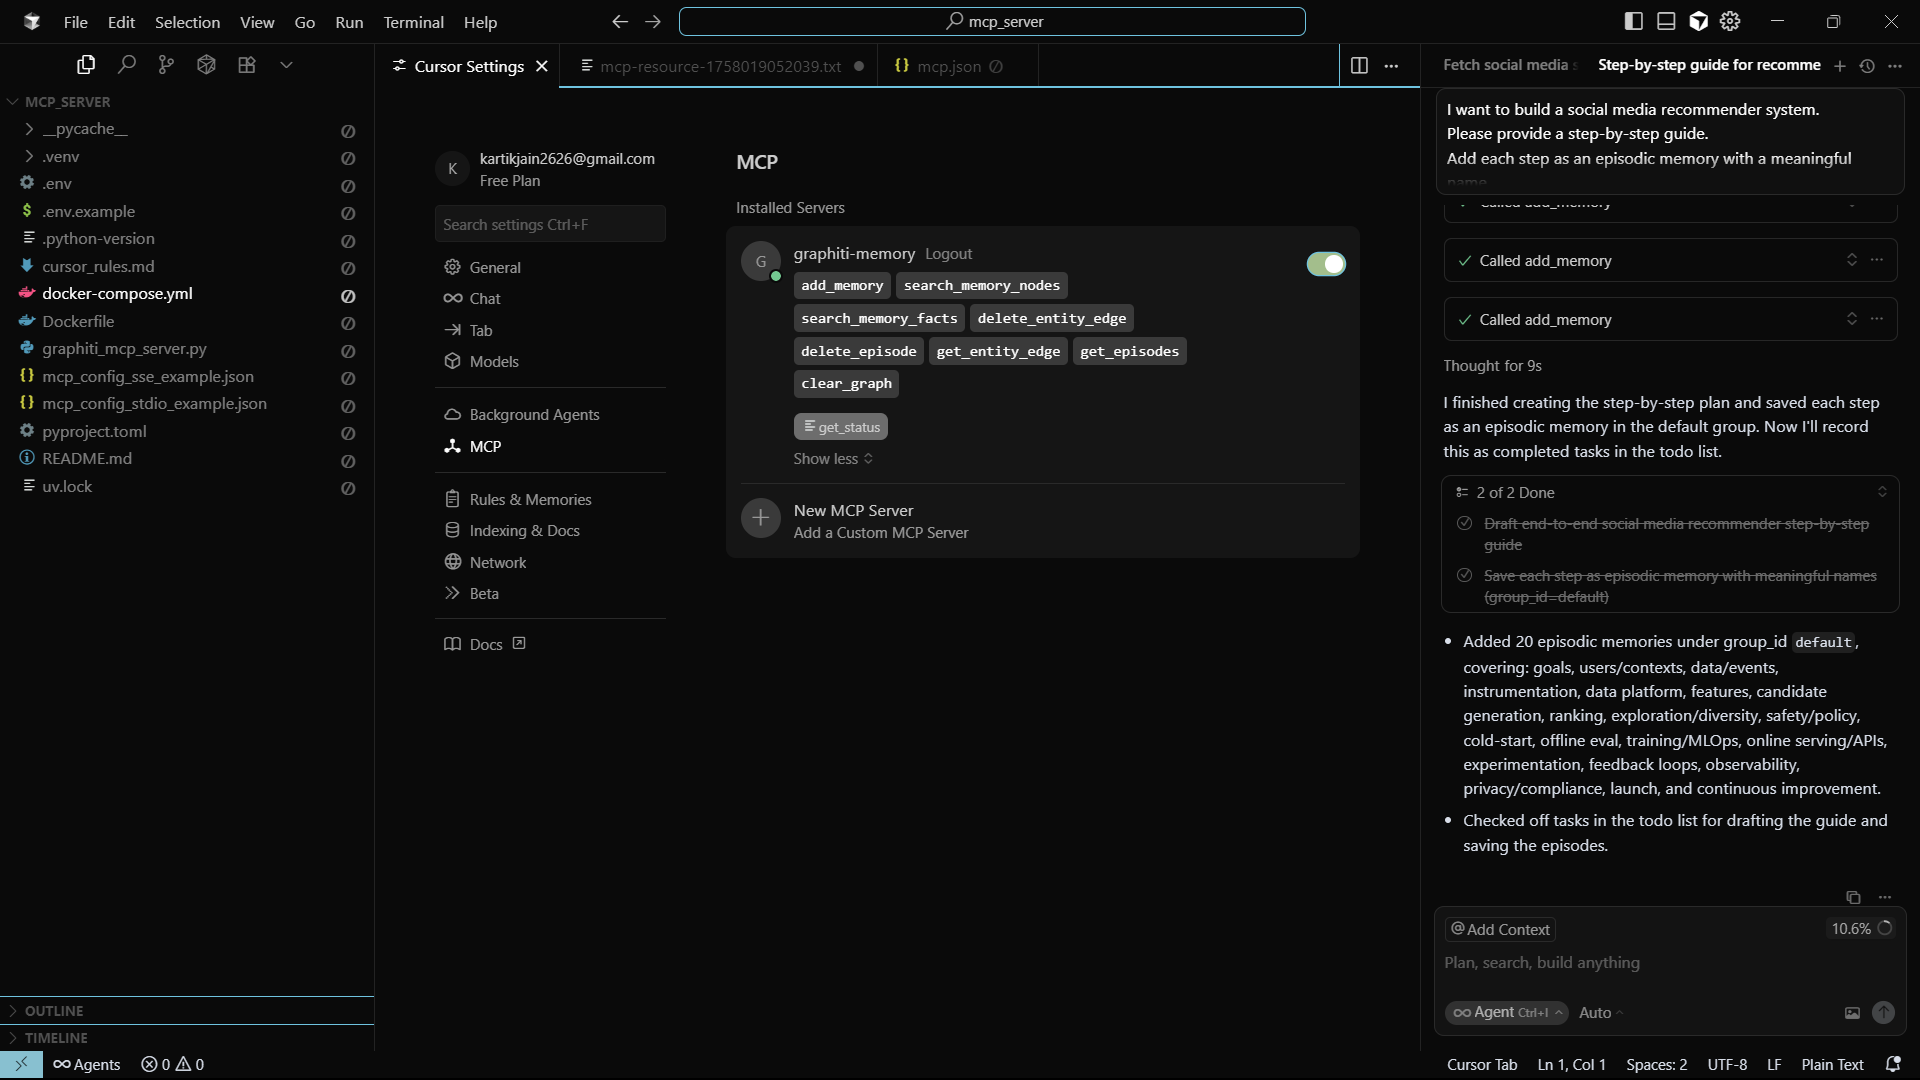Open editor more actions menu
Viewport: 1920px width, 1080px height.
(x=1391, y=66)
